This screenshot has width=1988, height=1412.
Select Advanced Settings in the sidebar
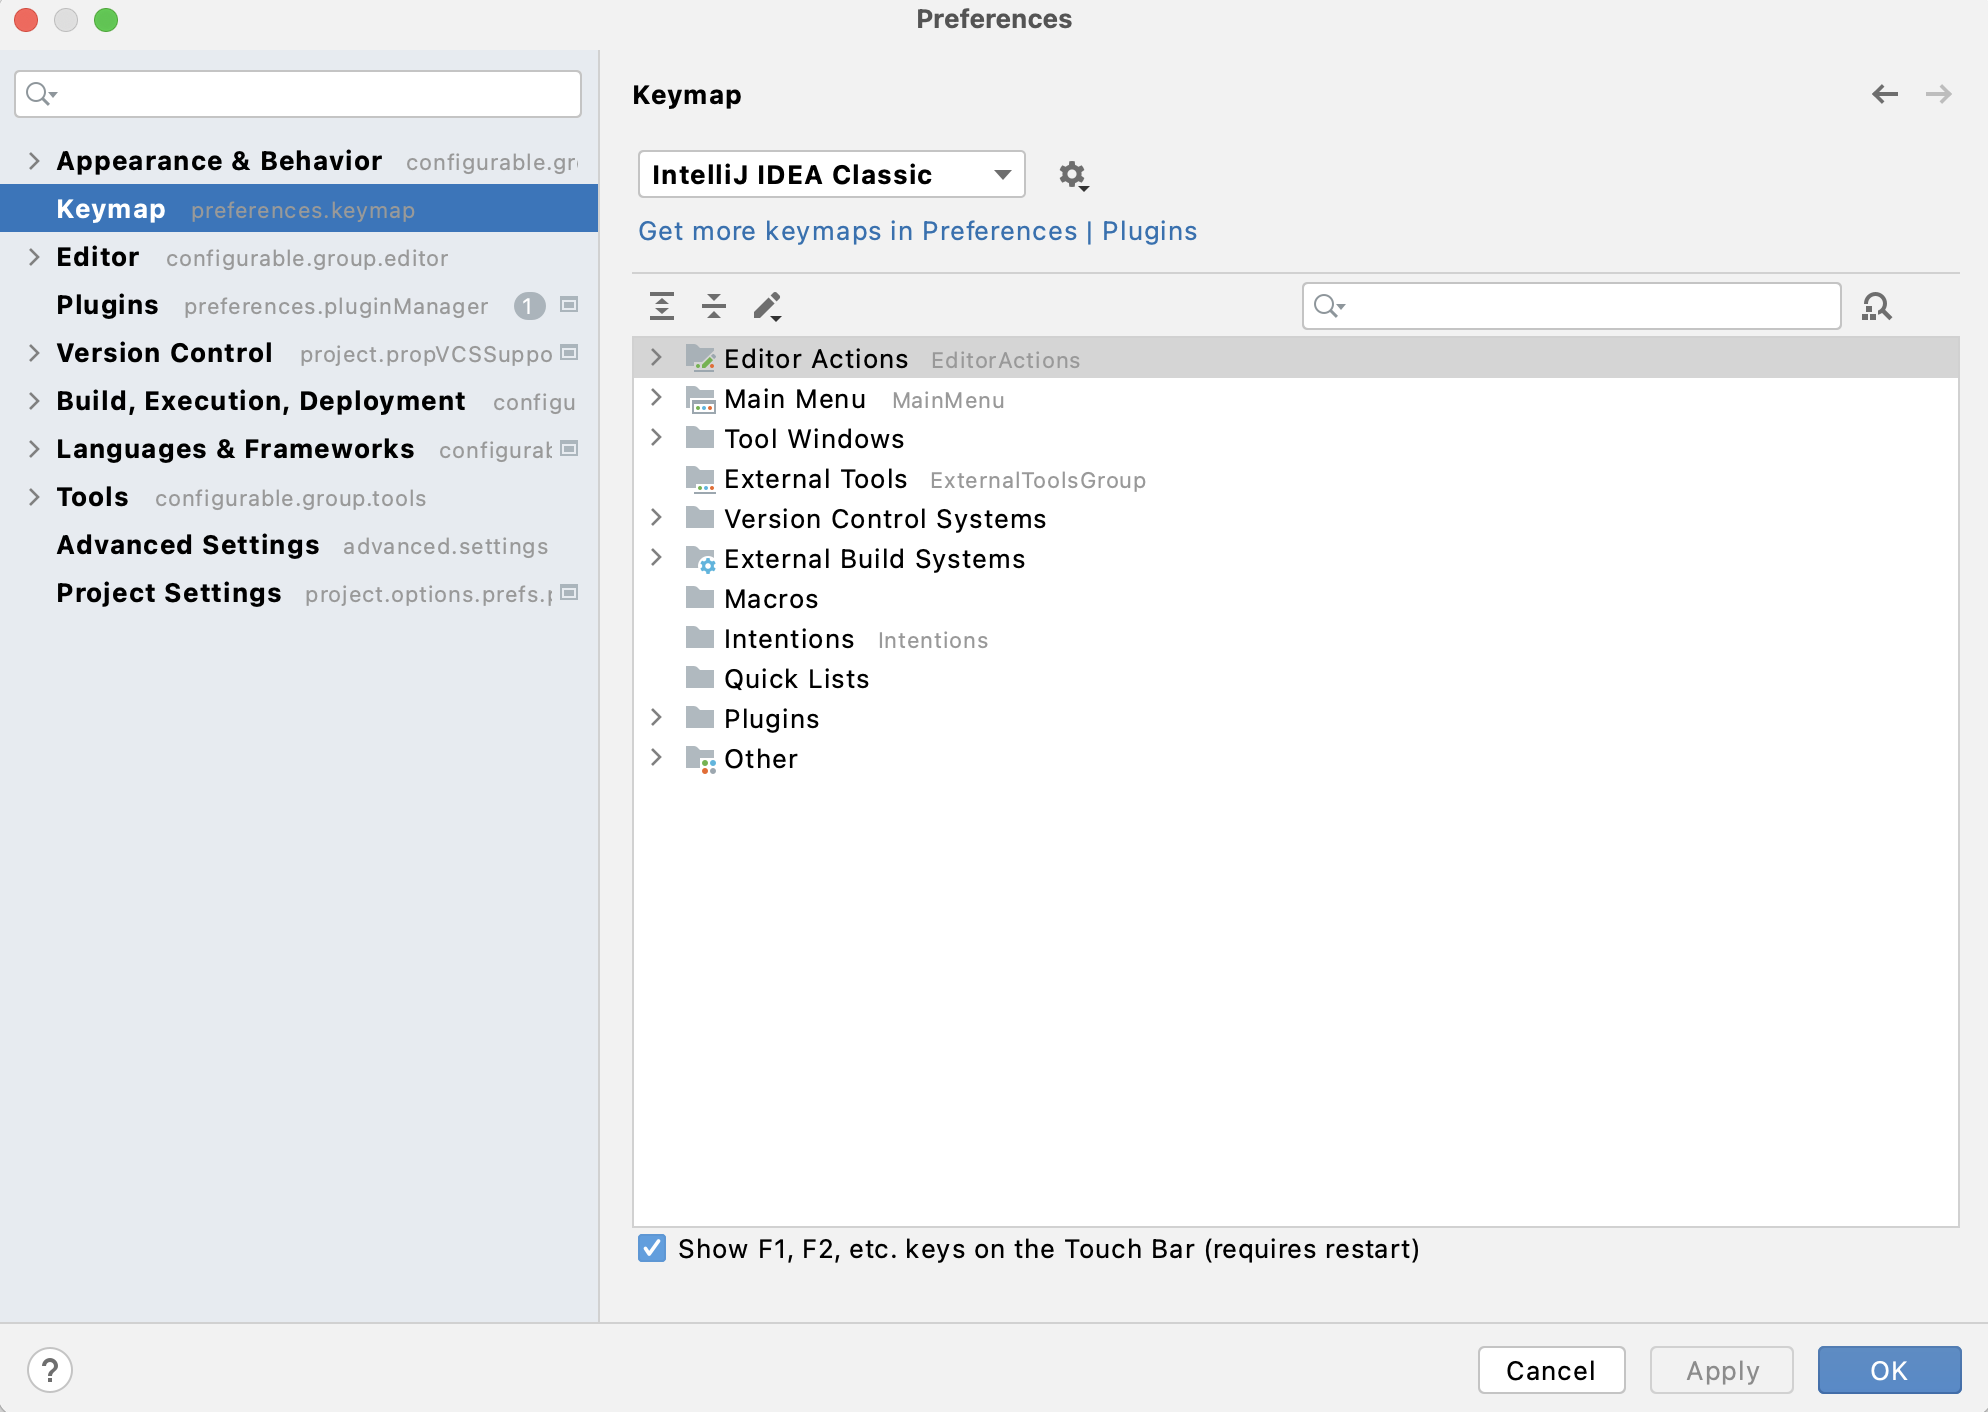click(x=187, y=545)
